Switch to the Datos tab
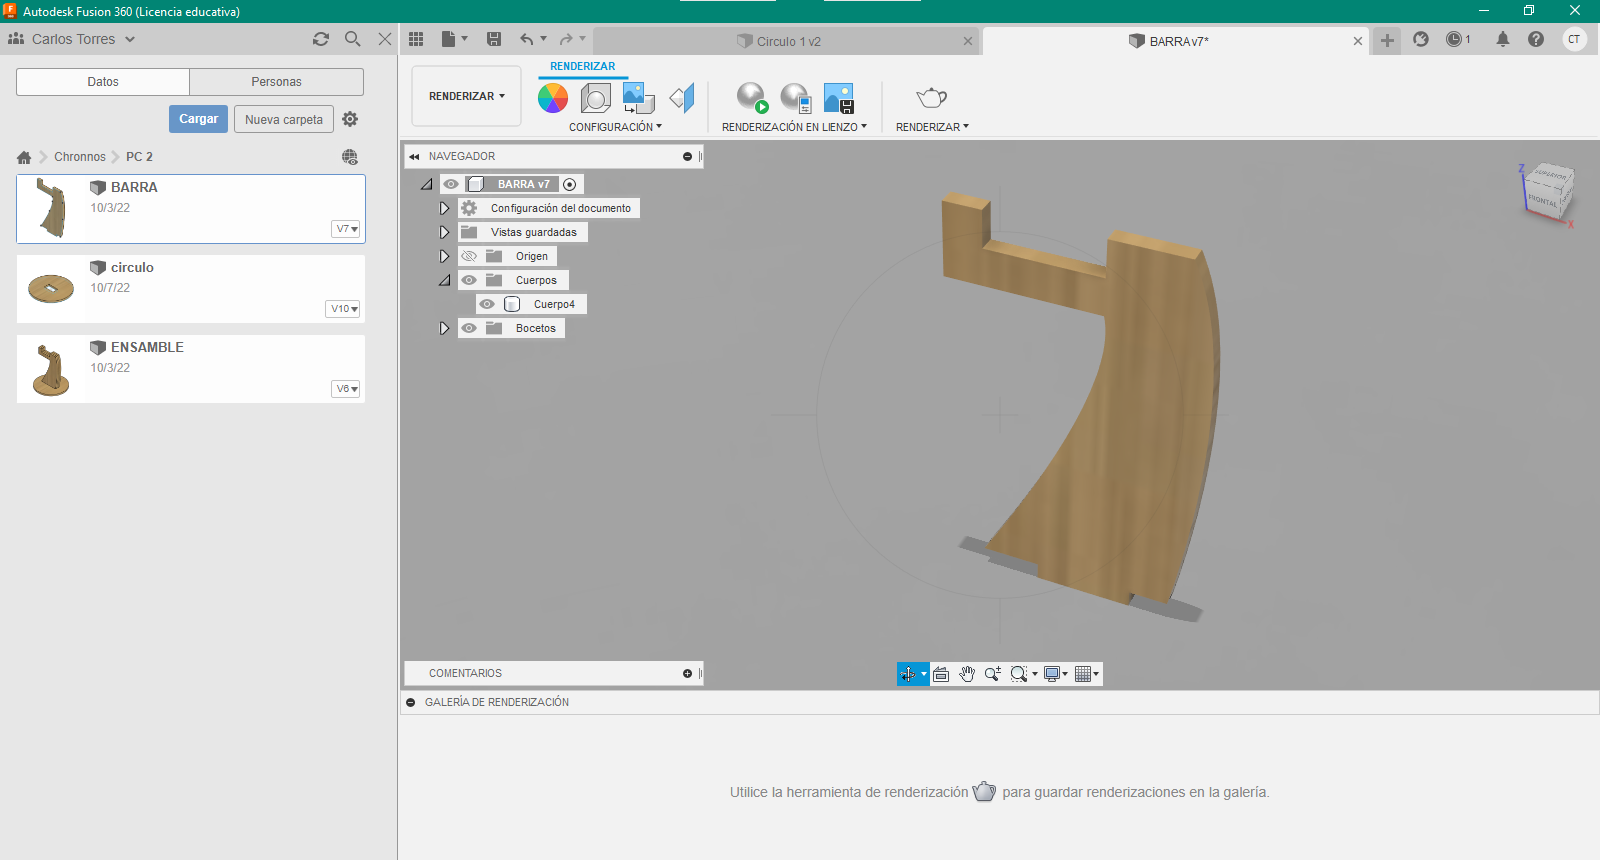Screen dimensions: 1600x860 [x=103, y=82]
